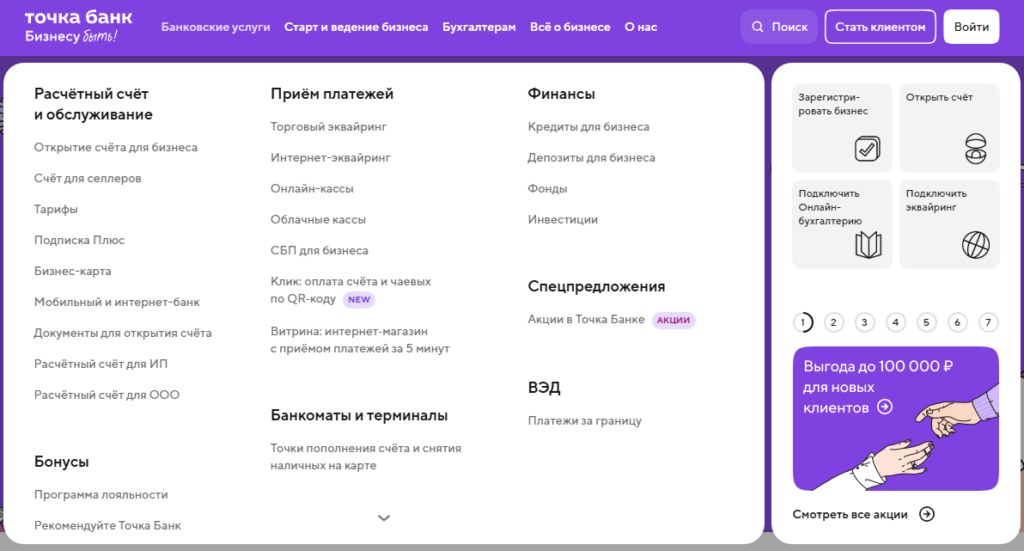Select carousel page 3
This screenshot has height=551, width=1024.
[x=865, y=322]
